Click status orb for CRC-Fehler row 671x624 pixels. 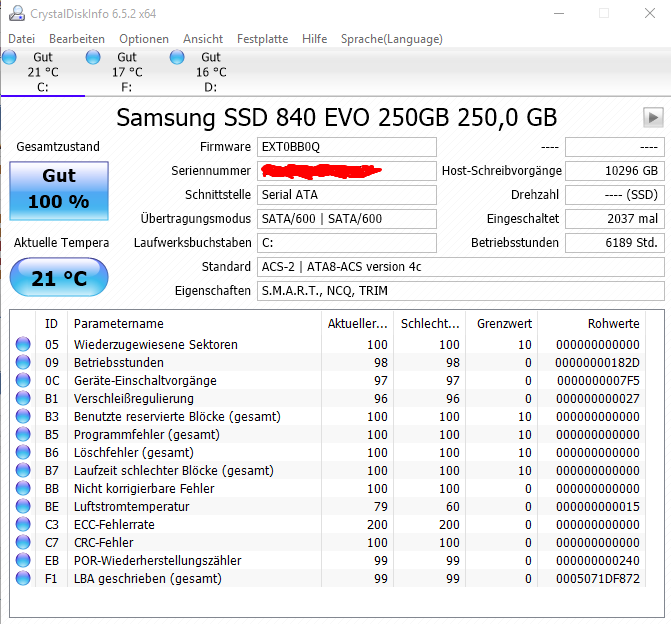pyautogui.click(x=23, y=542)
